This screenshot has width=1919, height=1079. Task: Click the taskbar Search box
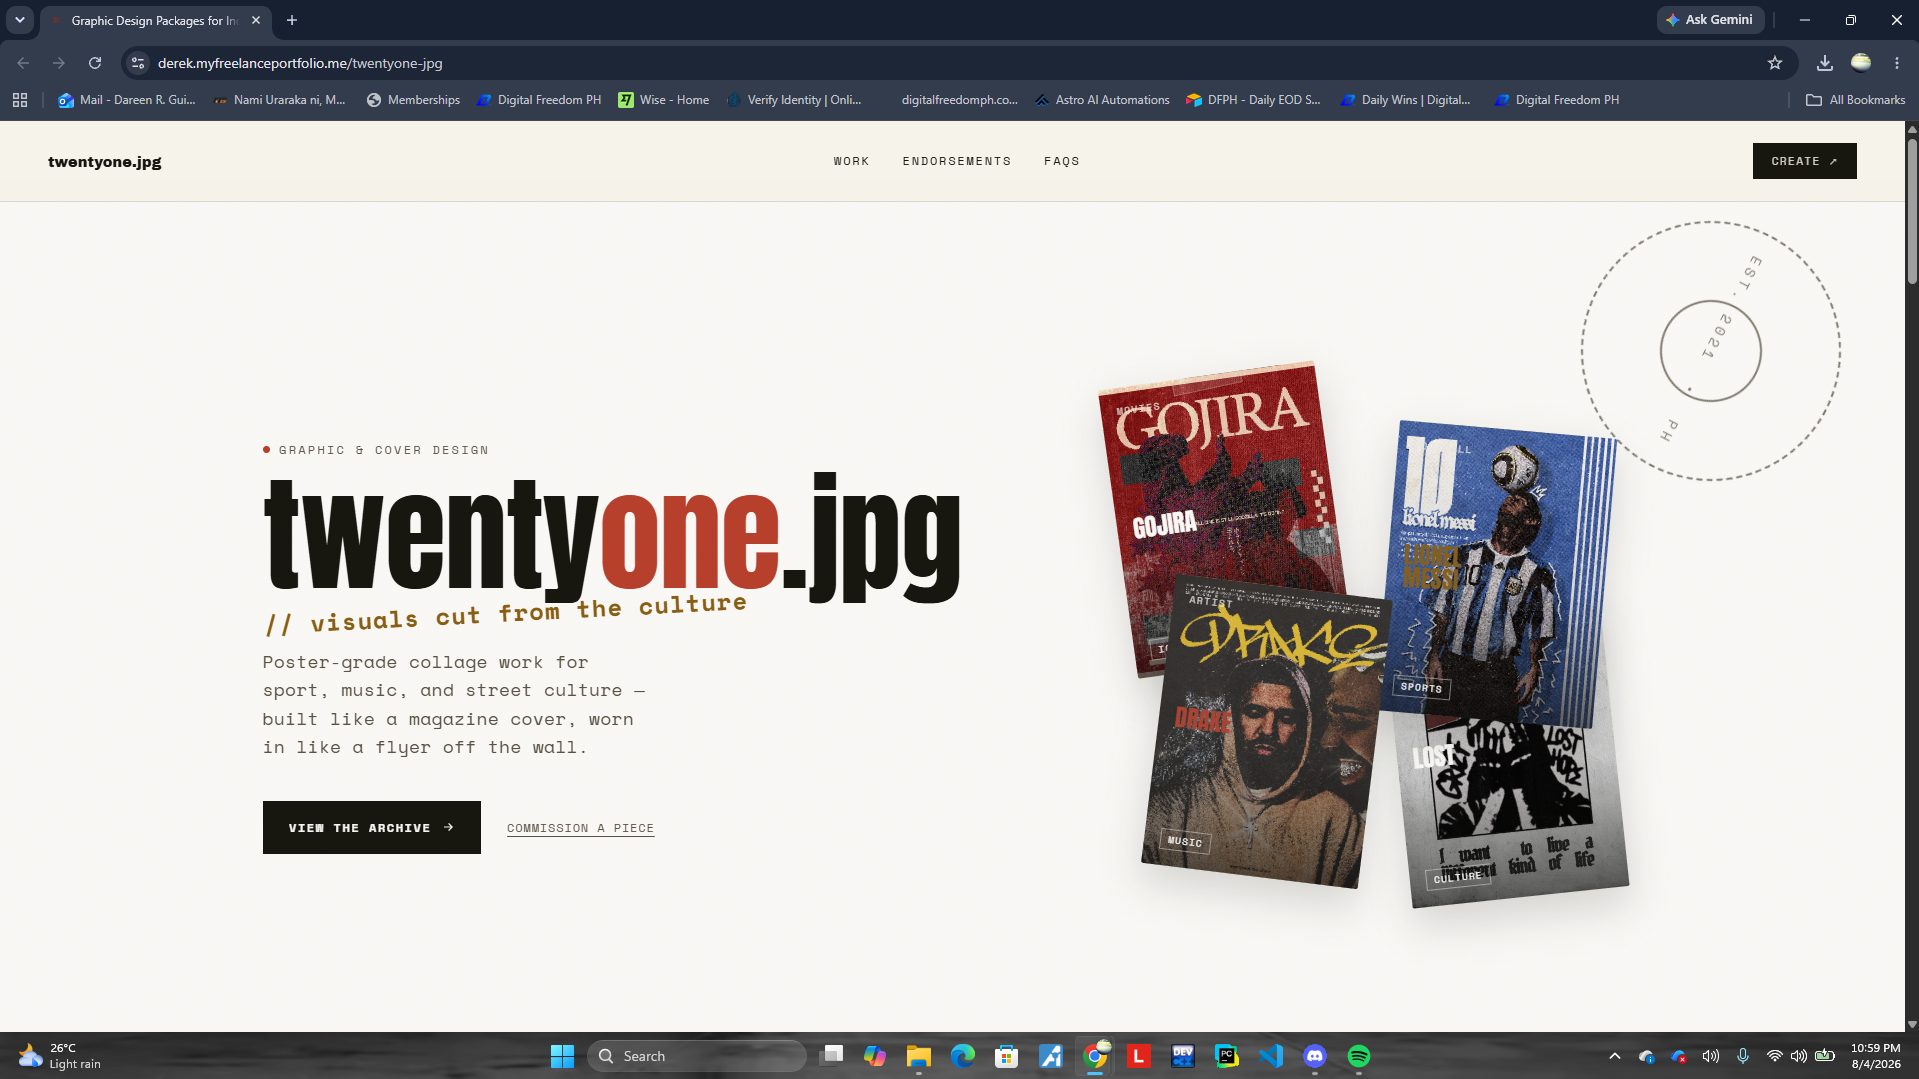coord(697,1056)
